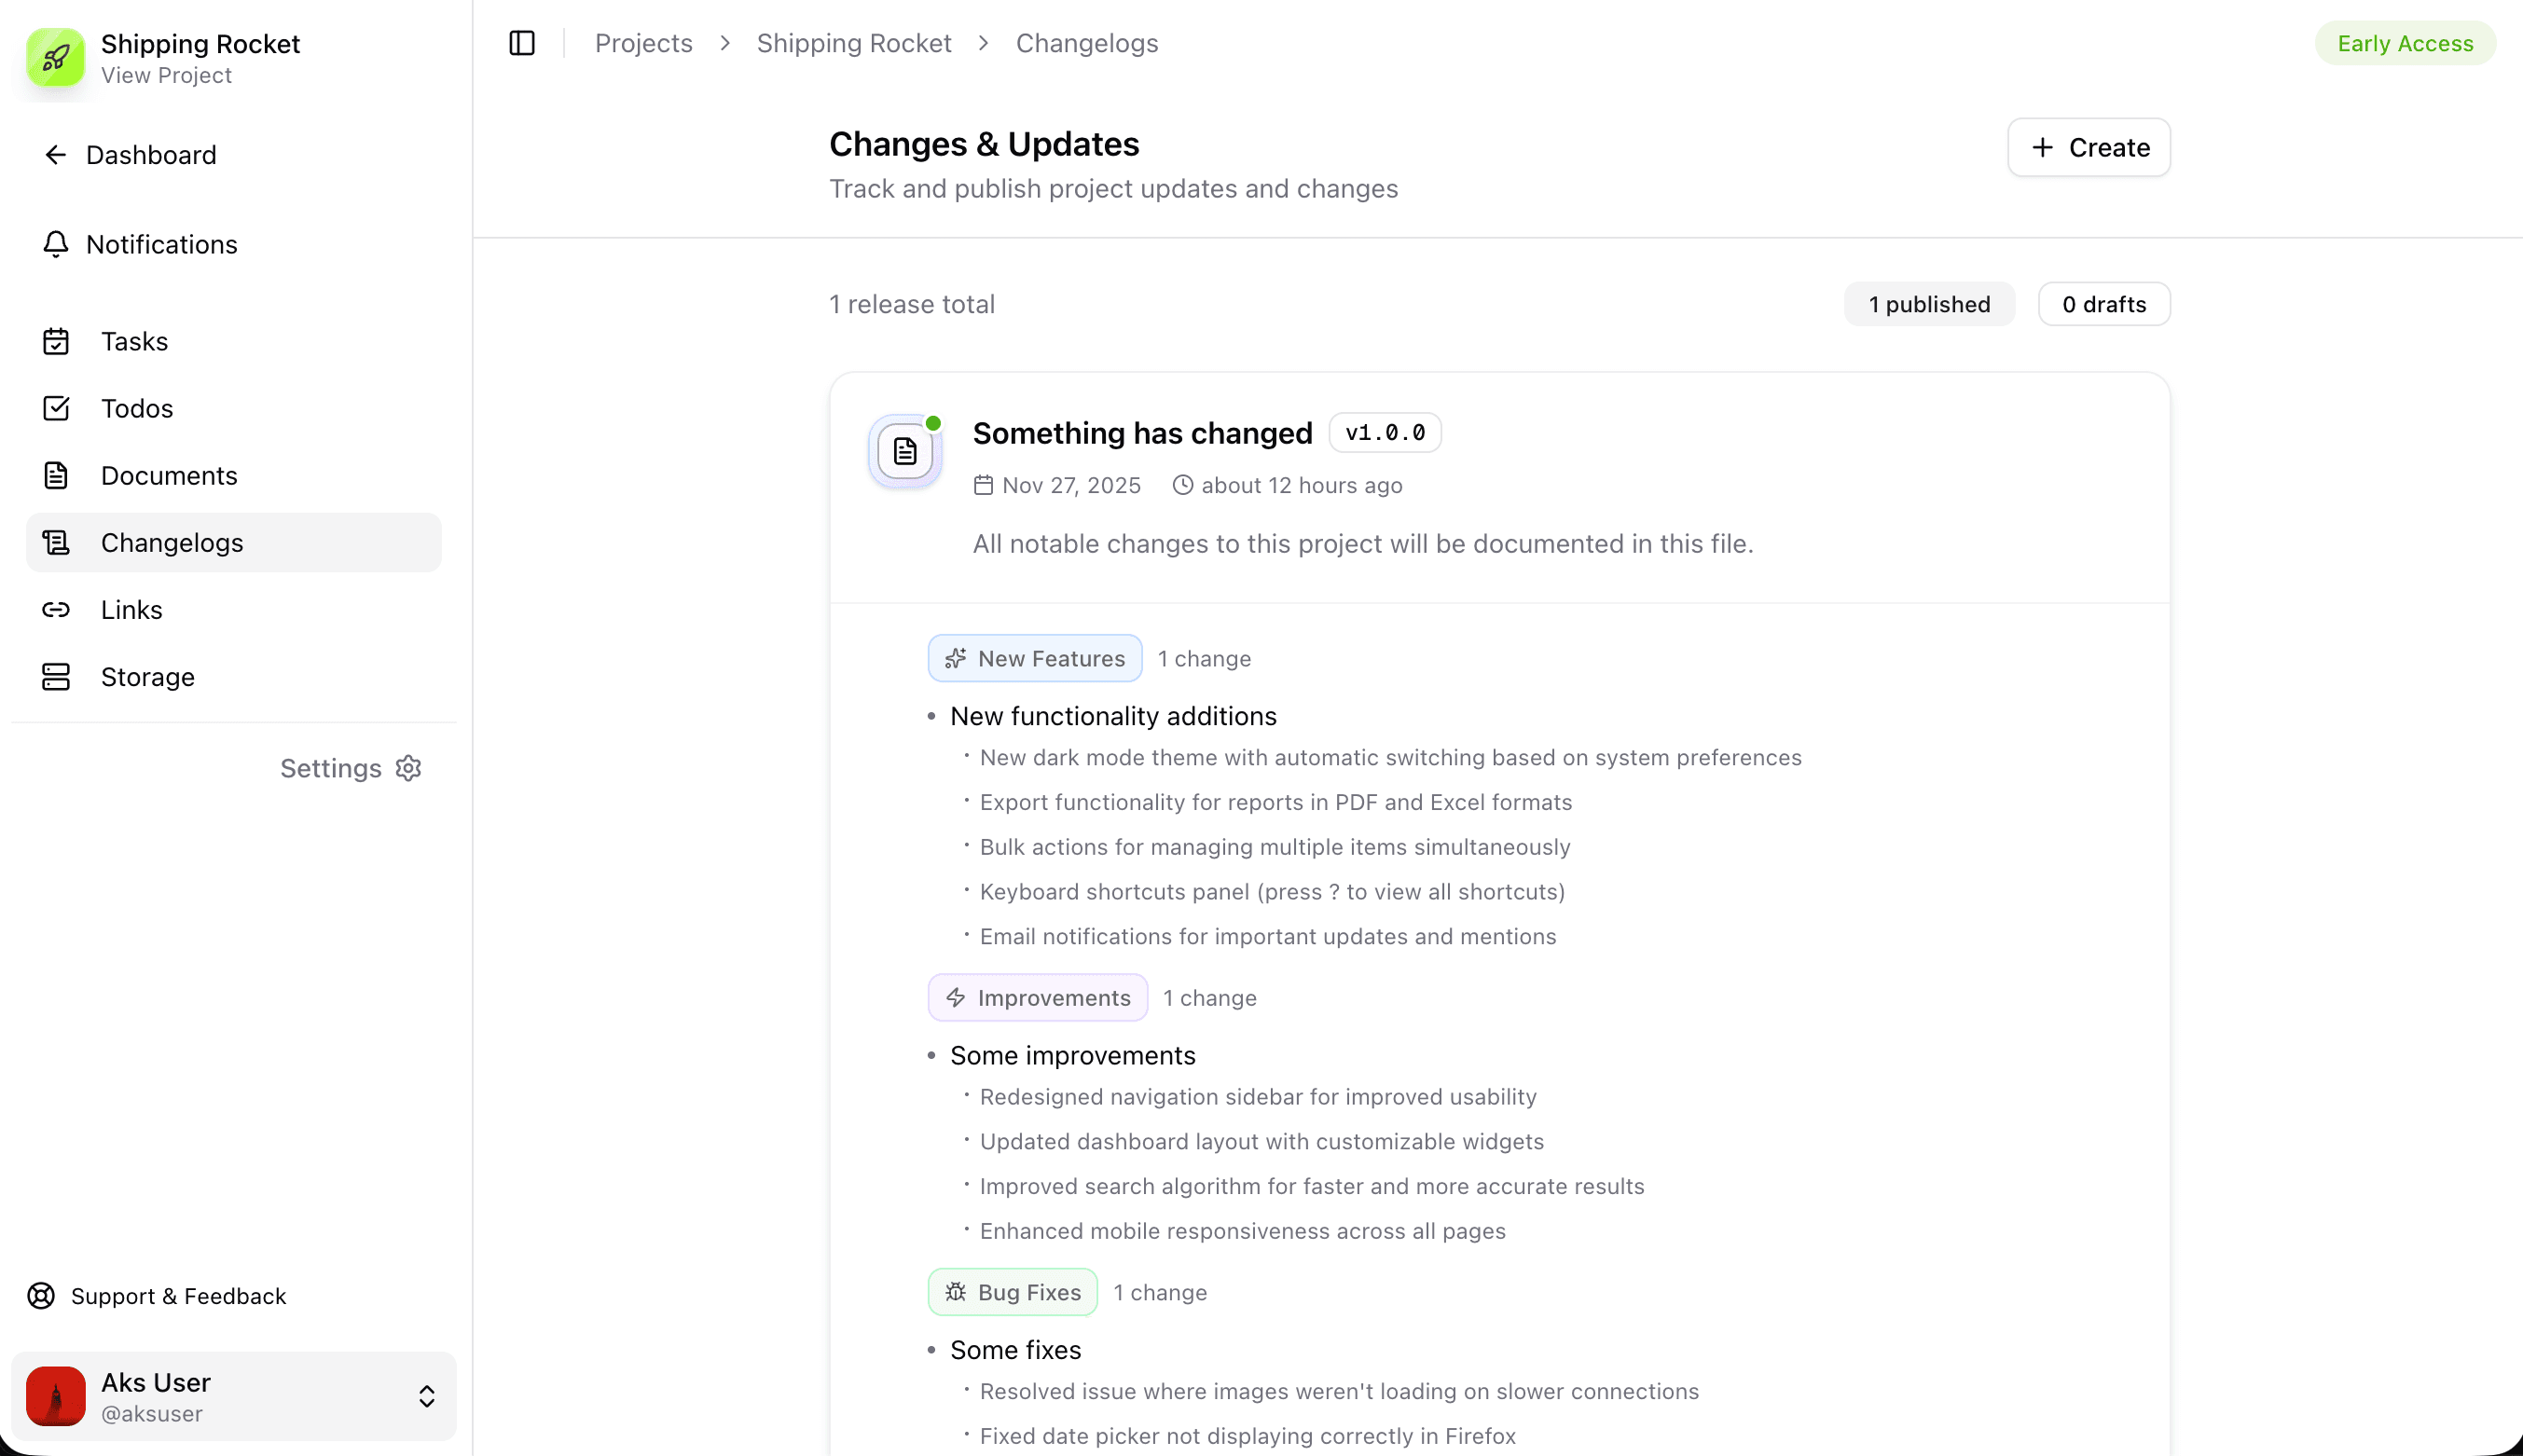Collapse the sidebar using panel toggle icon
Image resolution: width=2523 pixels, height=1456 pixels.
522,43
